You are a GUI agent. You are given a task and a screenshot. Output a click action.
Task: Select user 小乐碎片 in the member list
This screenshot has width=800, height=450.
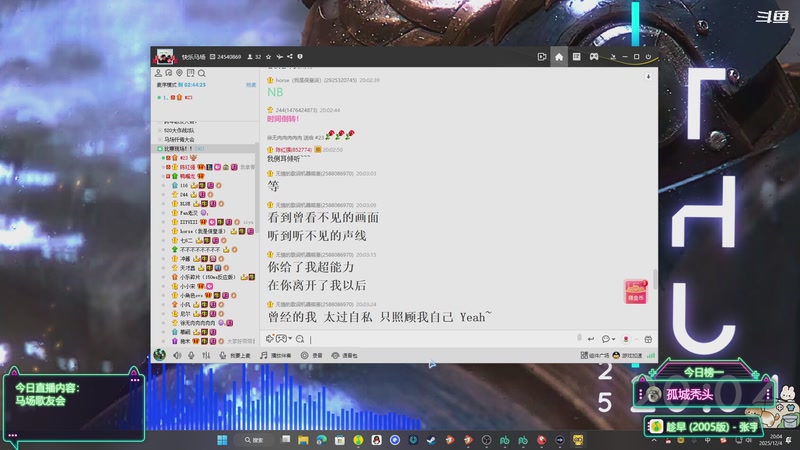pos(209,277)
